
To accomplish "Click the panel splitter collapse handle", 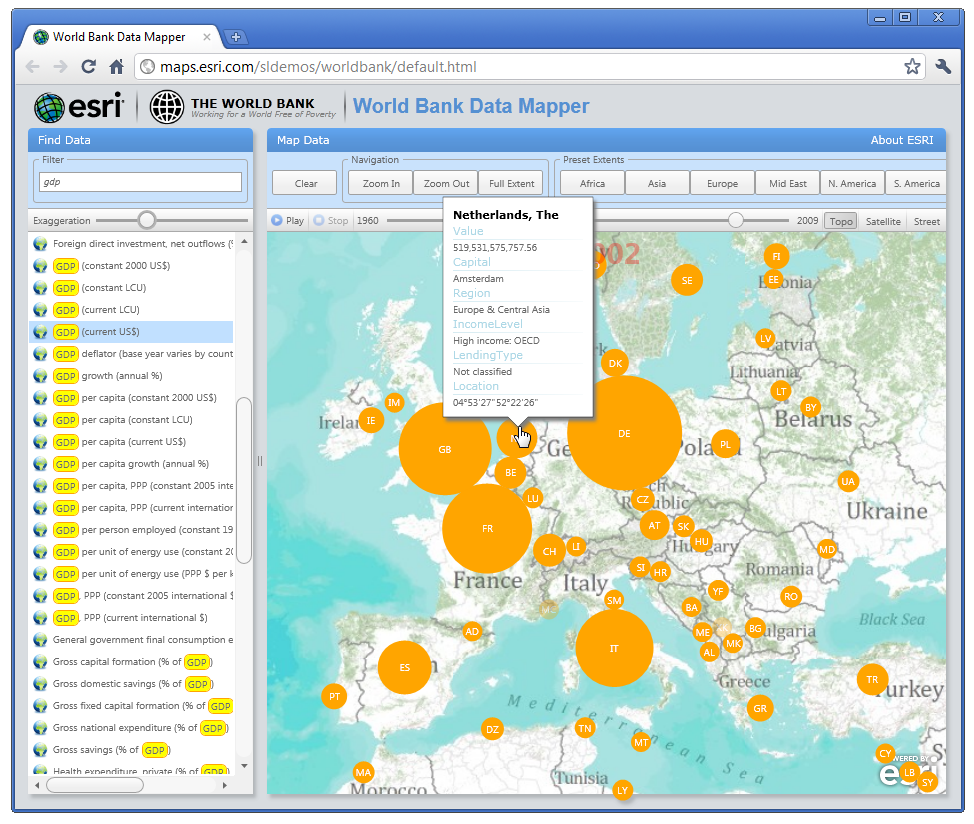I will point(260,461).
